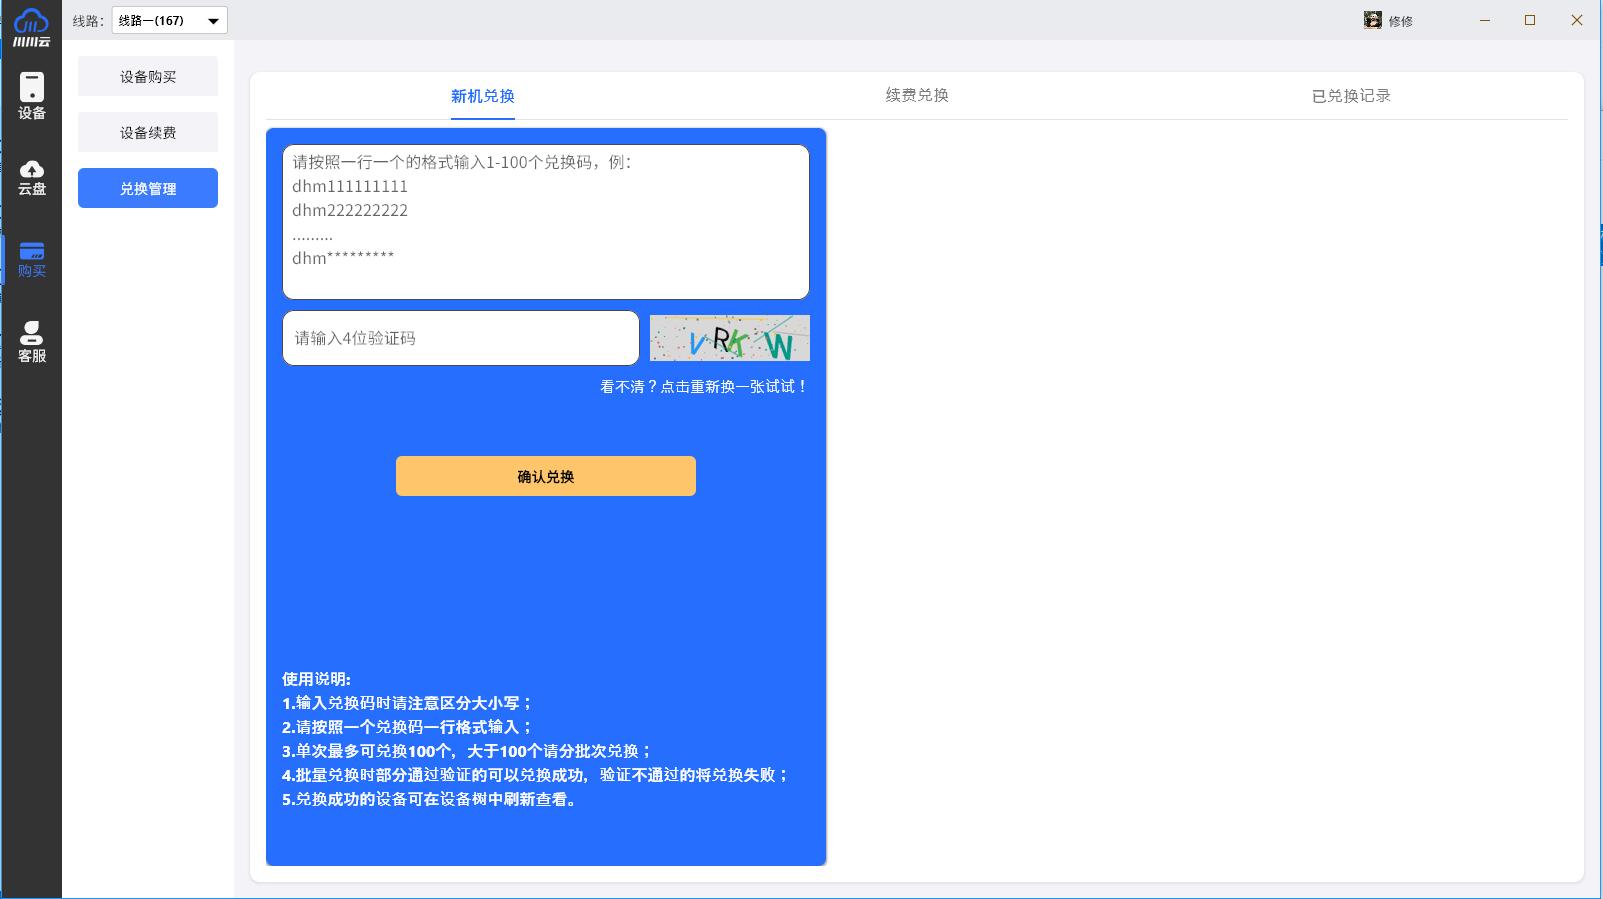Expand the 线路 line selection dropdown

click(169, 20)
